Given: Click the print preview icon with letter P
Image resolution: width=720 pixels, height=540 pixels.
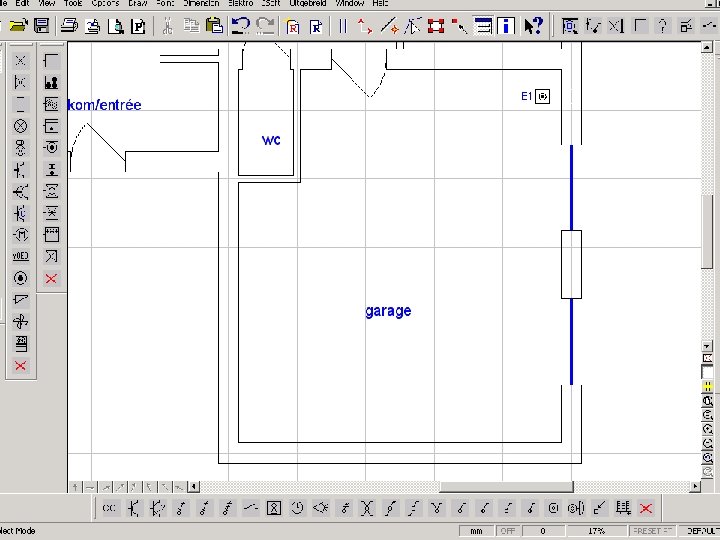Looking at the screenshot, I should [138, 26].
